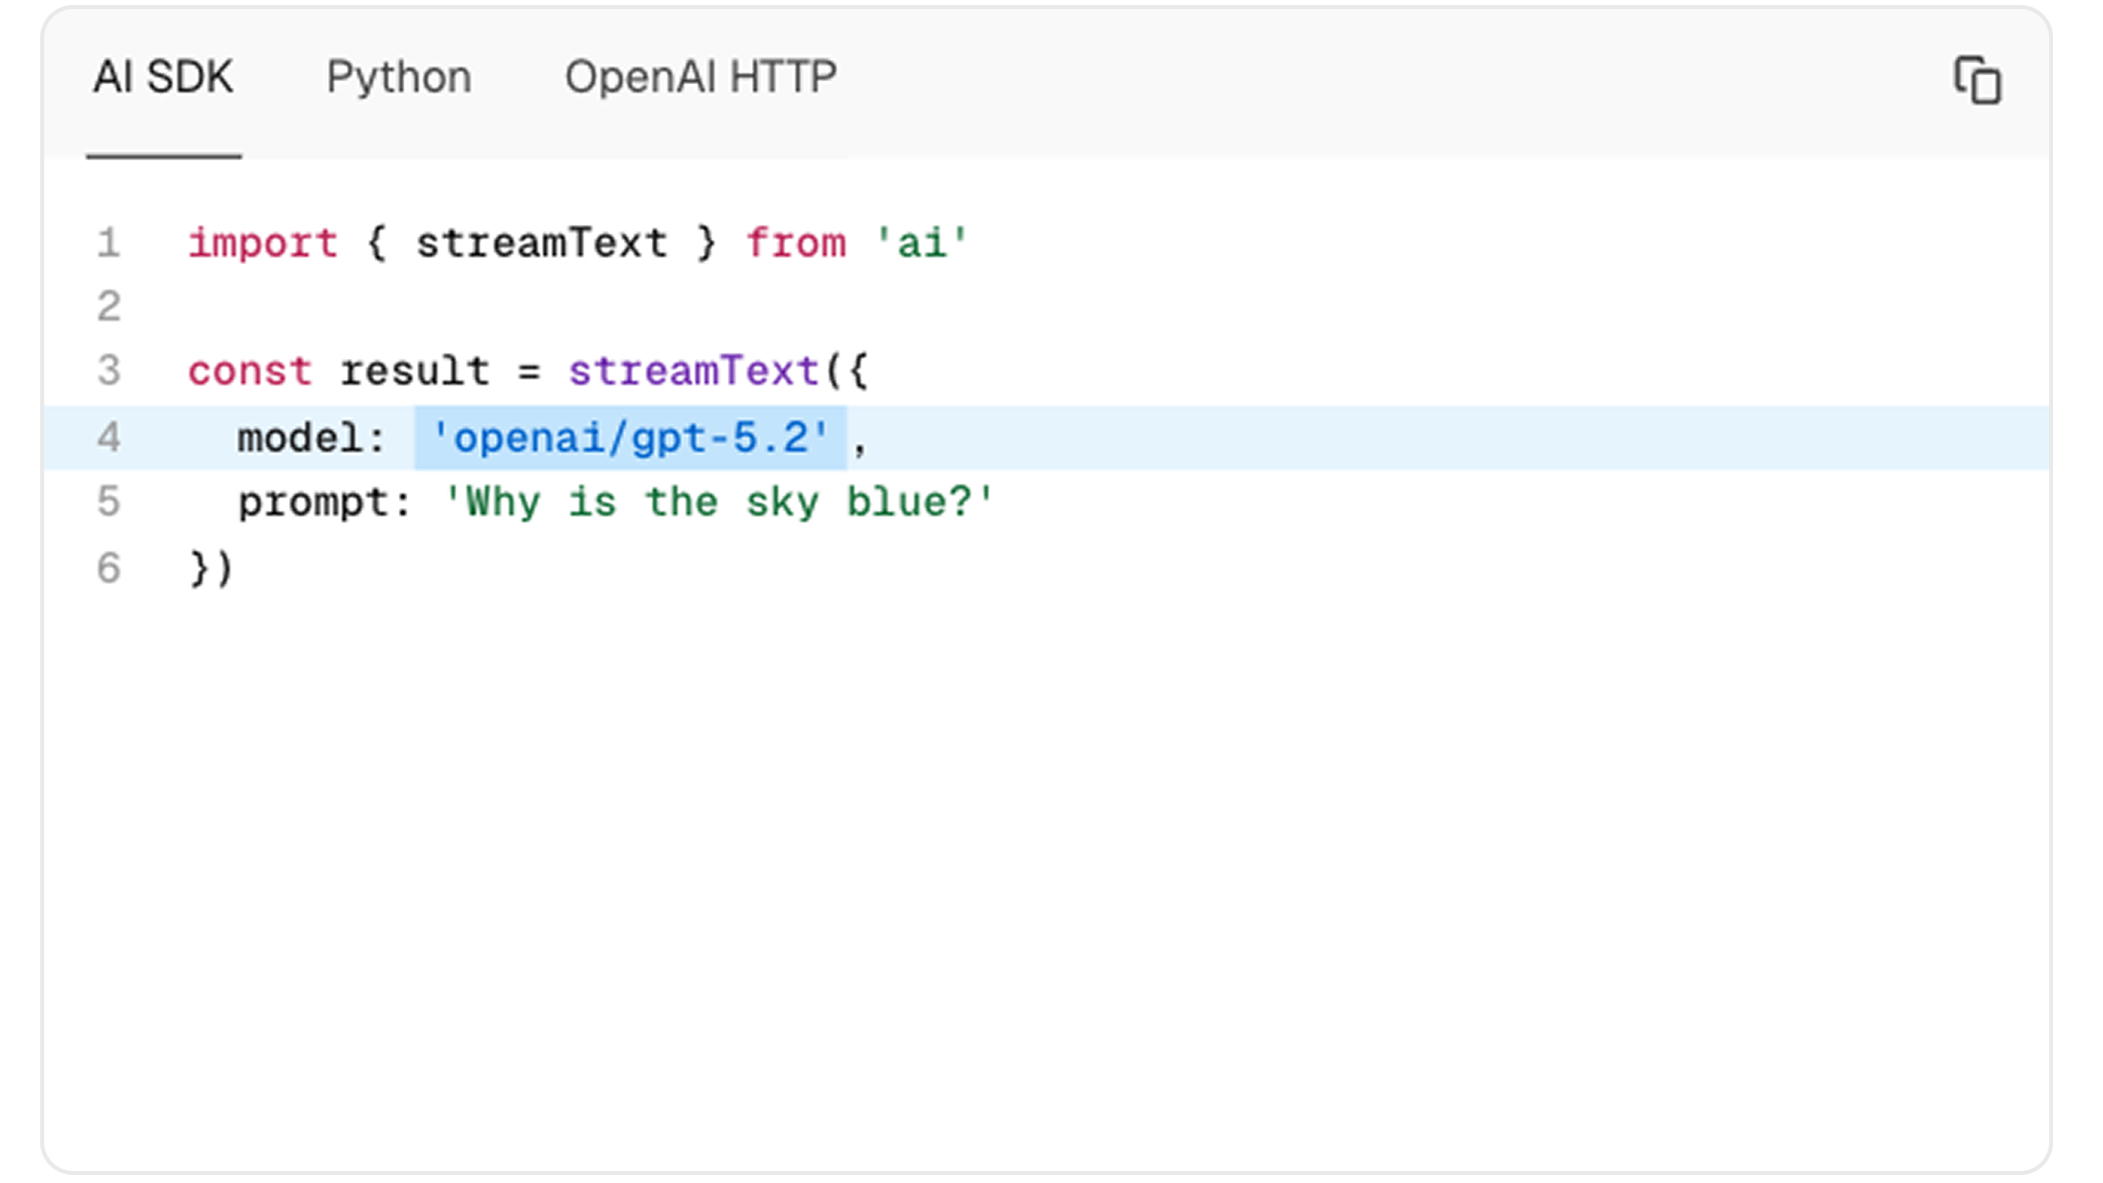
Task: Click line number 2 in the gutter
Action: pyautogui.click(x=108, y=306)
